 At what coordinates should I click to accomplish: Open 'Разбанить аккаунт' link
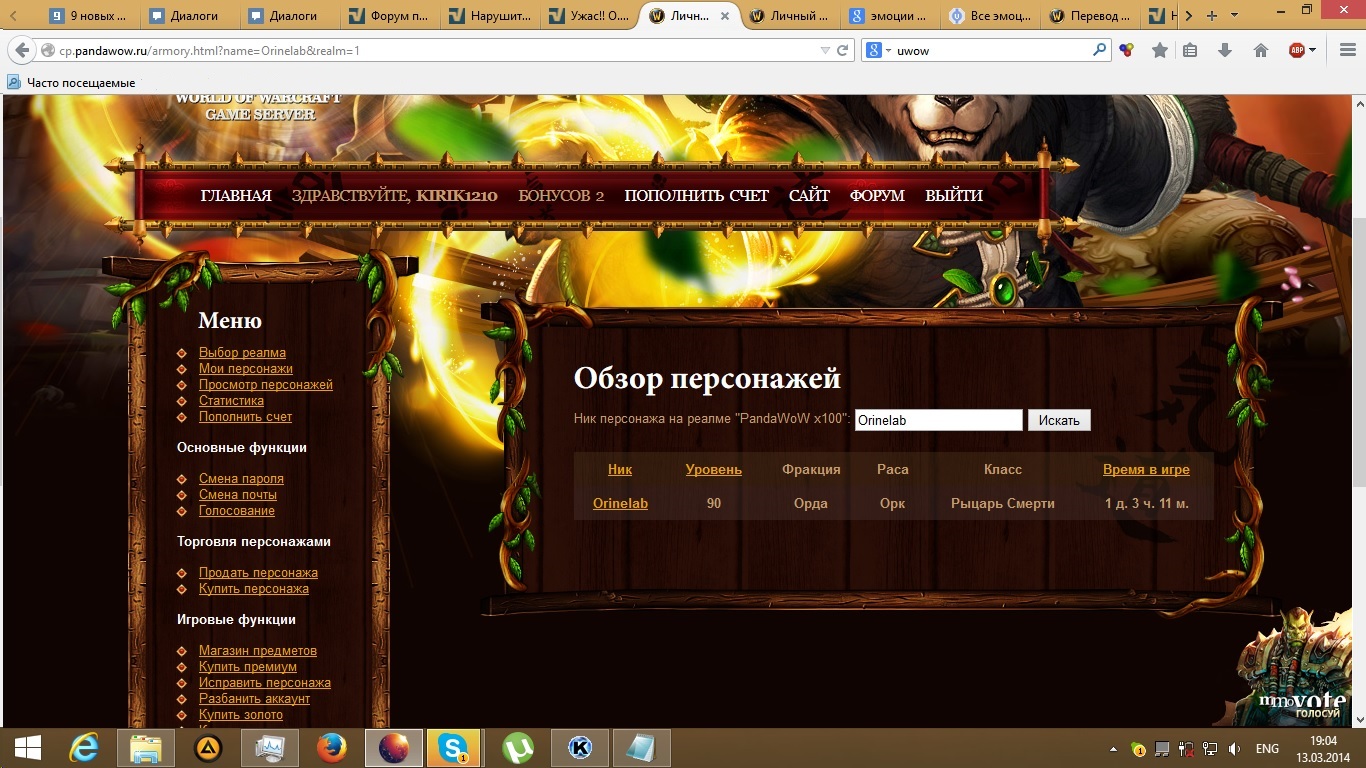coord(255,699)
